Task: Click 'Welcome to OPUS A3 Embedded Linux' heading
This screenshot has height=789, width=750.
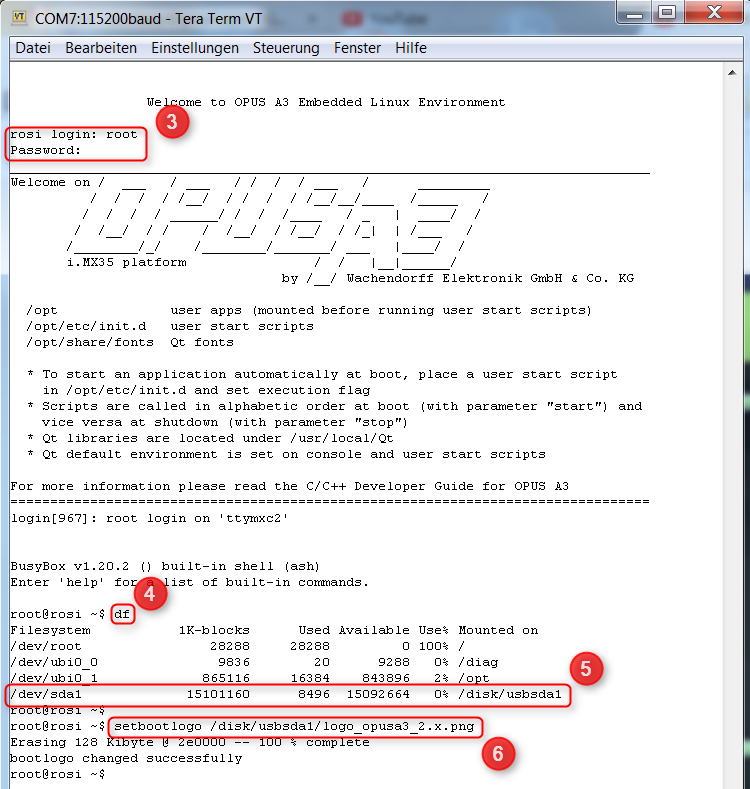Action: tap(326, 102)
